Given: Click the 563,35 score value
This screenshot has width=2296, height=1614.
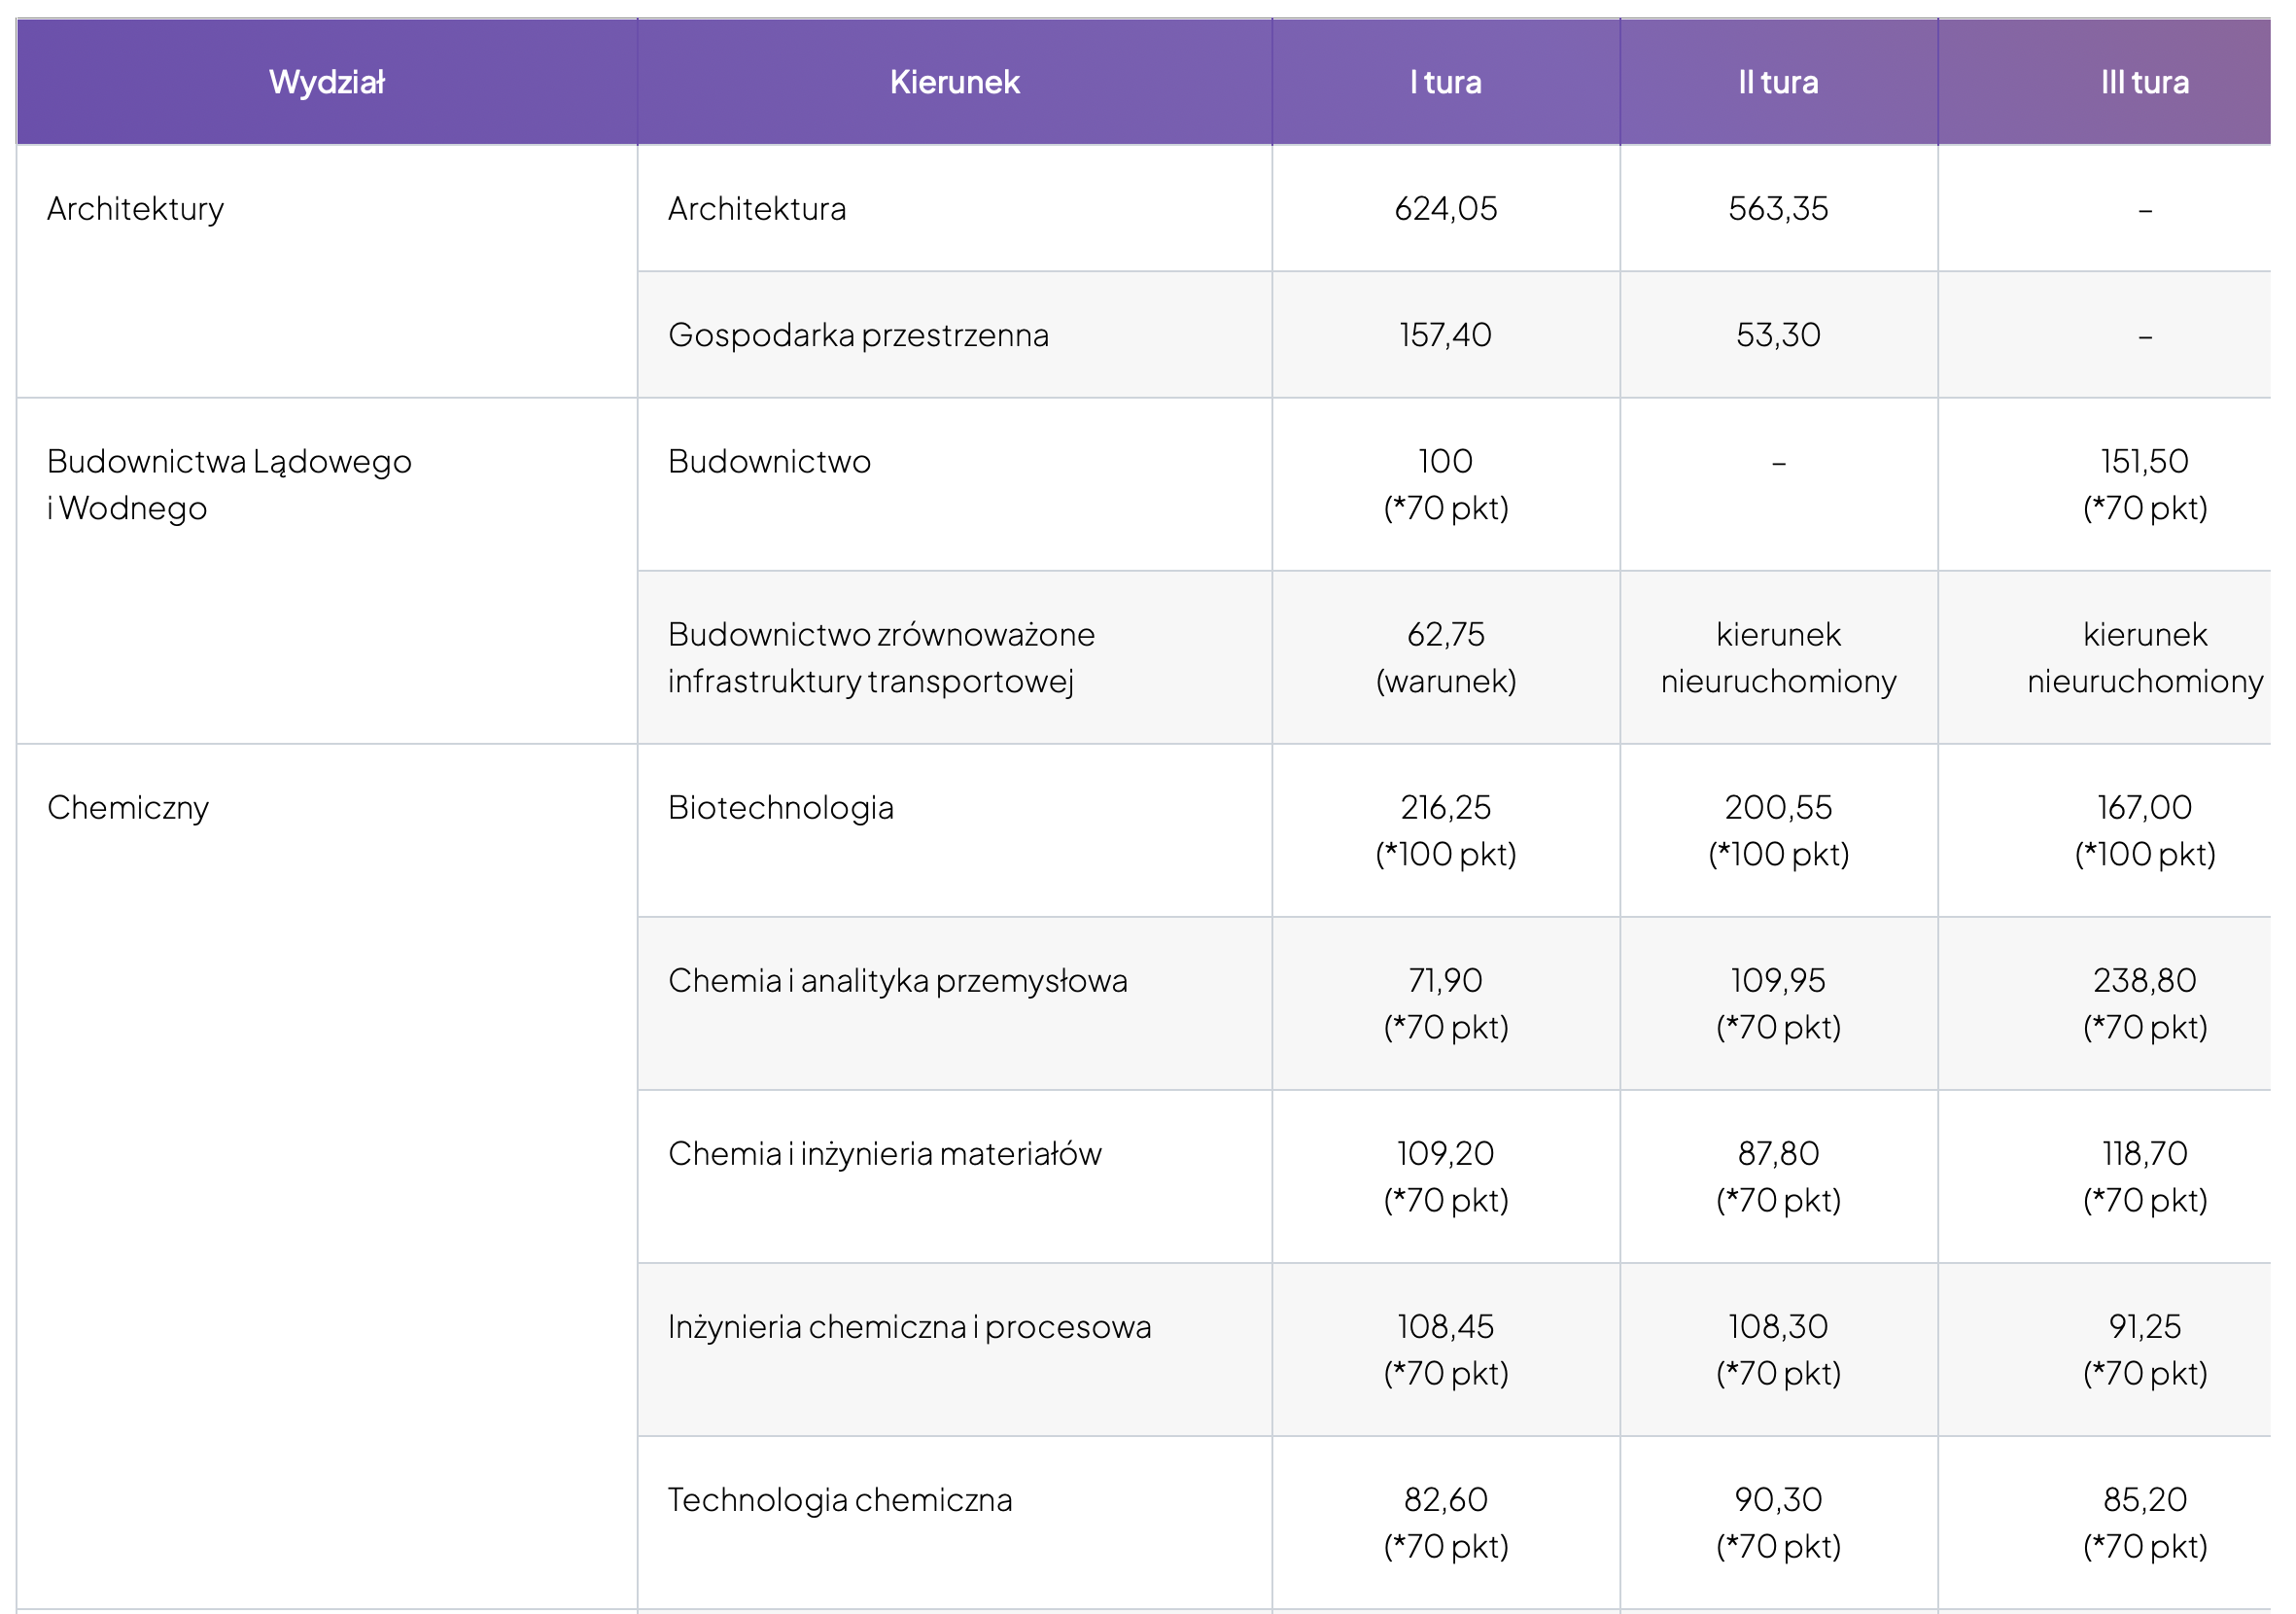Looking at the screenshot, I should 1778,209.
